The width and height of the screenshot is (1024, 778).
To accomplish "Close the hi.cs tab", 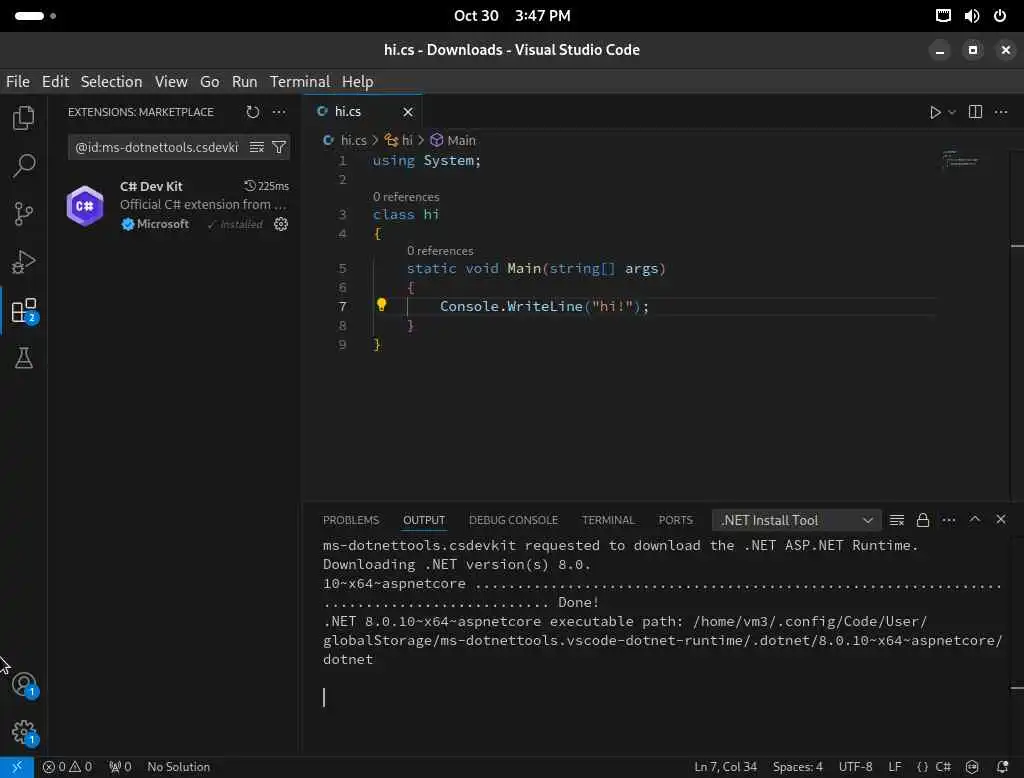I will (x=408, y=112).
